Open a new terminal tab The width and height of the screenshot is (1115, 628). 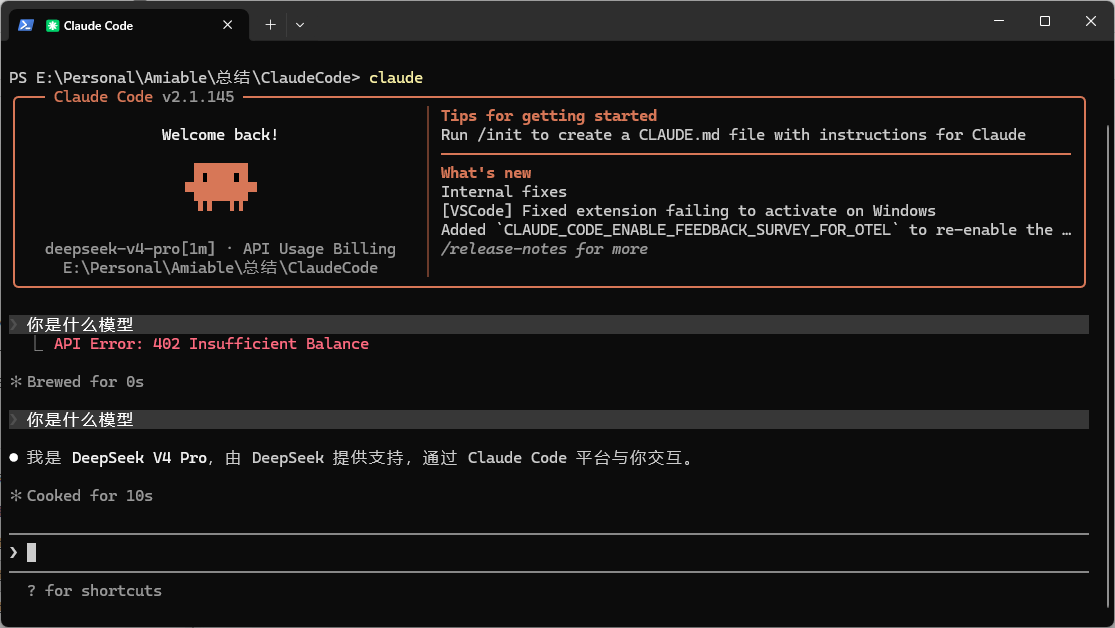(x=270, y=25)
